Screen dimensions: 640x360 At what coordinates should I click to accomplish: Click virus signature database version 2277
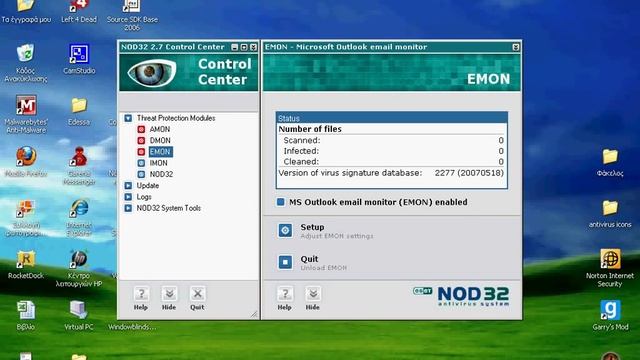click(469, 173)
